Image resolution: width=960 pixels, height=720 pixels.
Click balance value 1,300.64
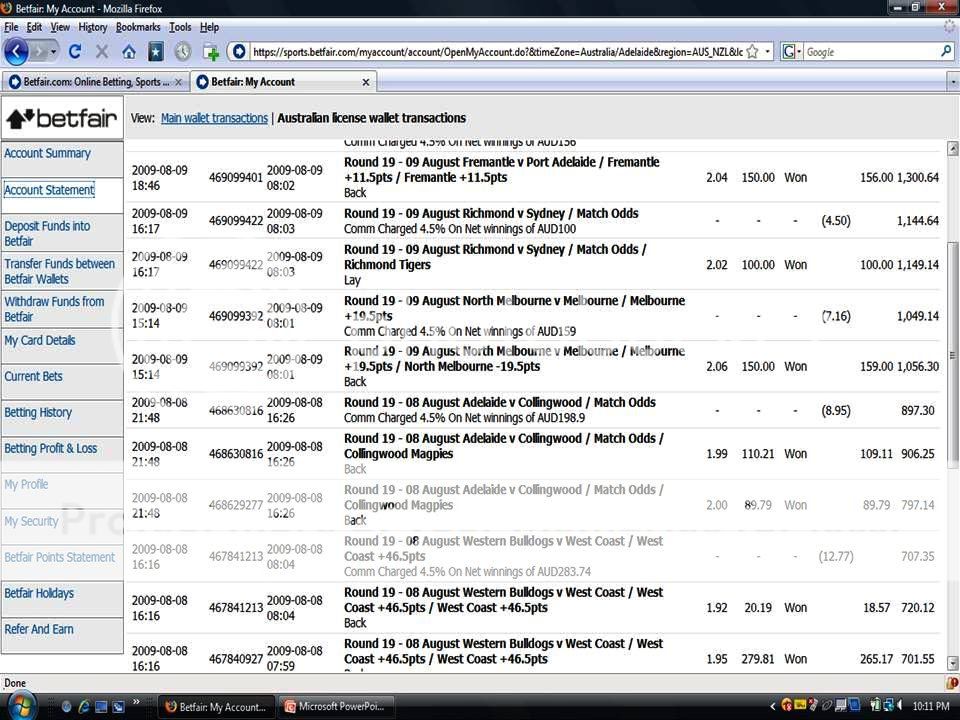(918, 178)
